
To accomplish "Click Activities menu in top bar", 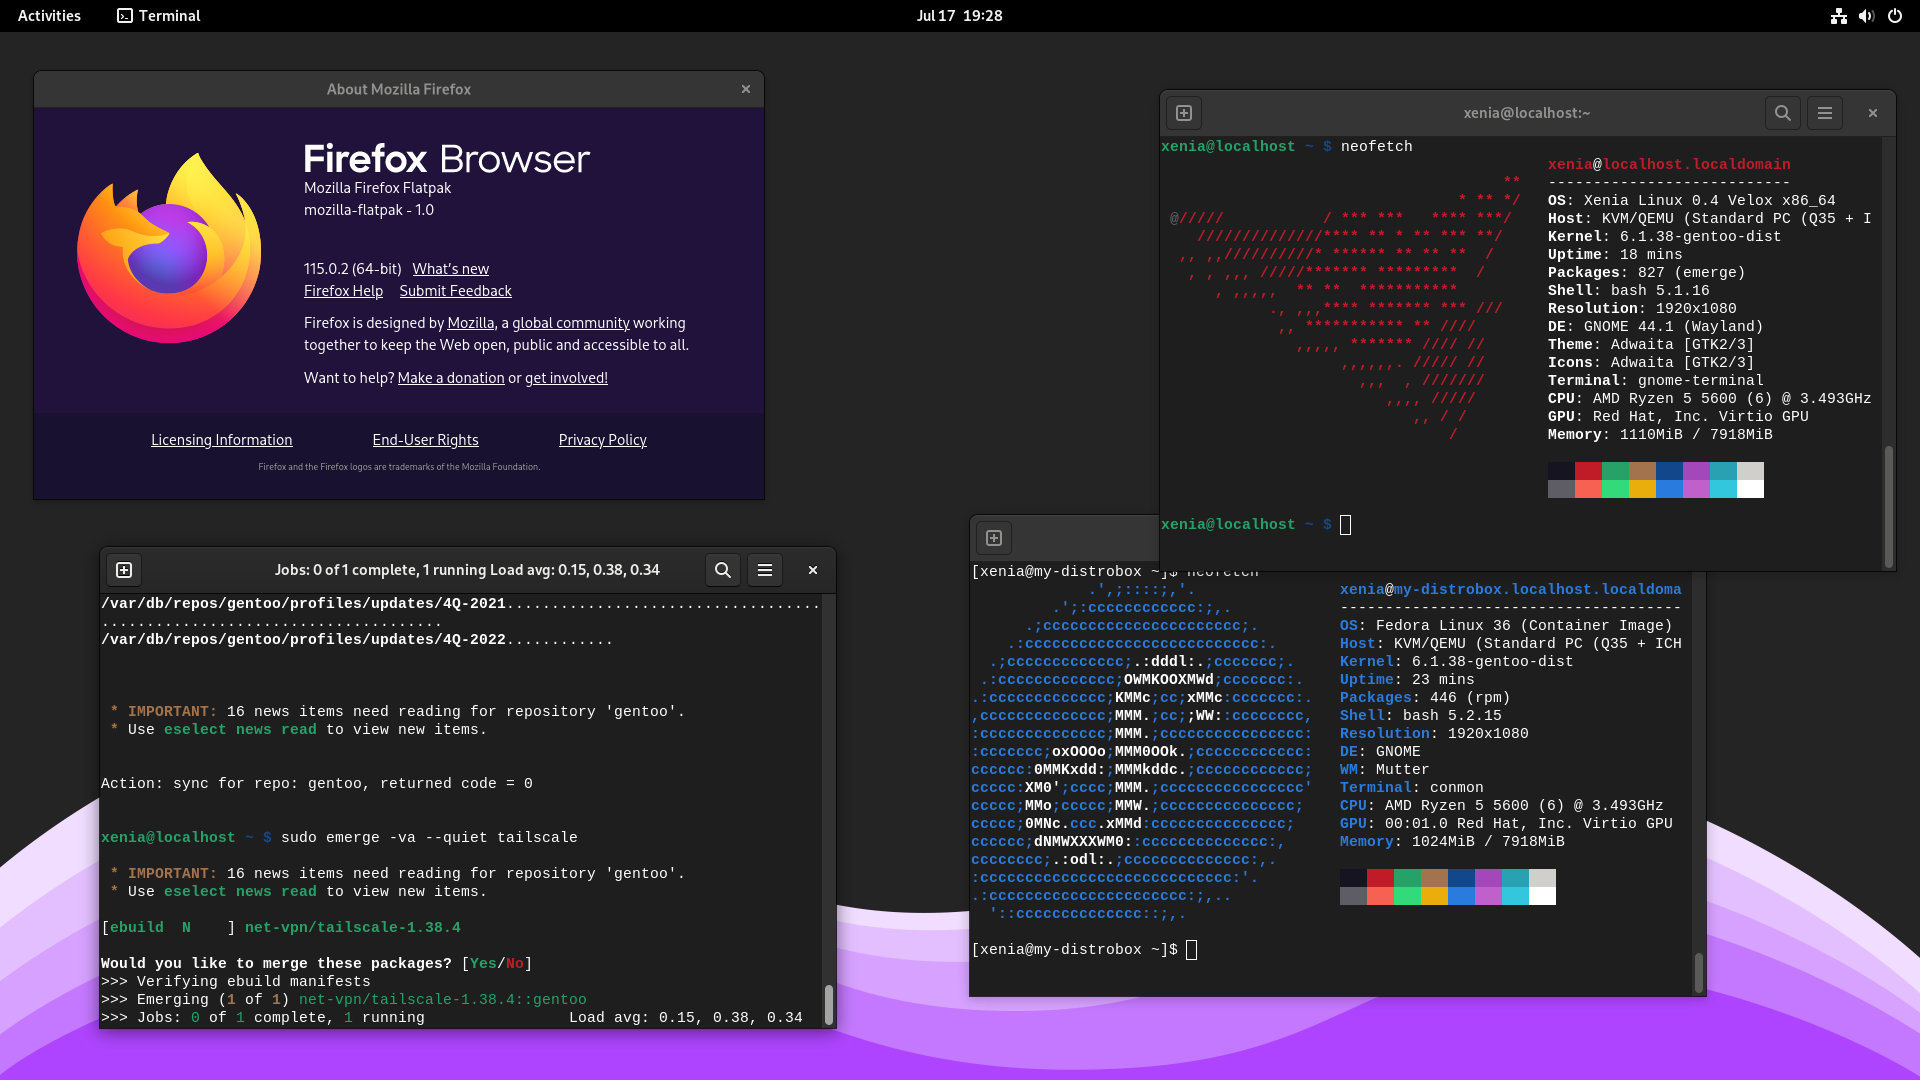I will 49,16.
